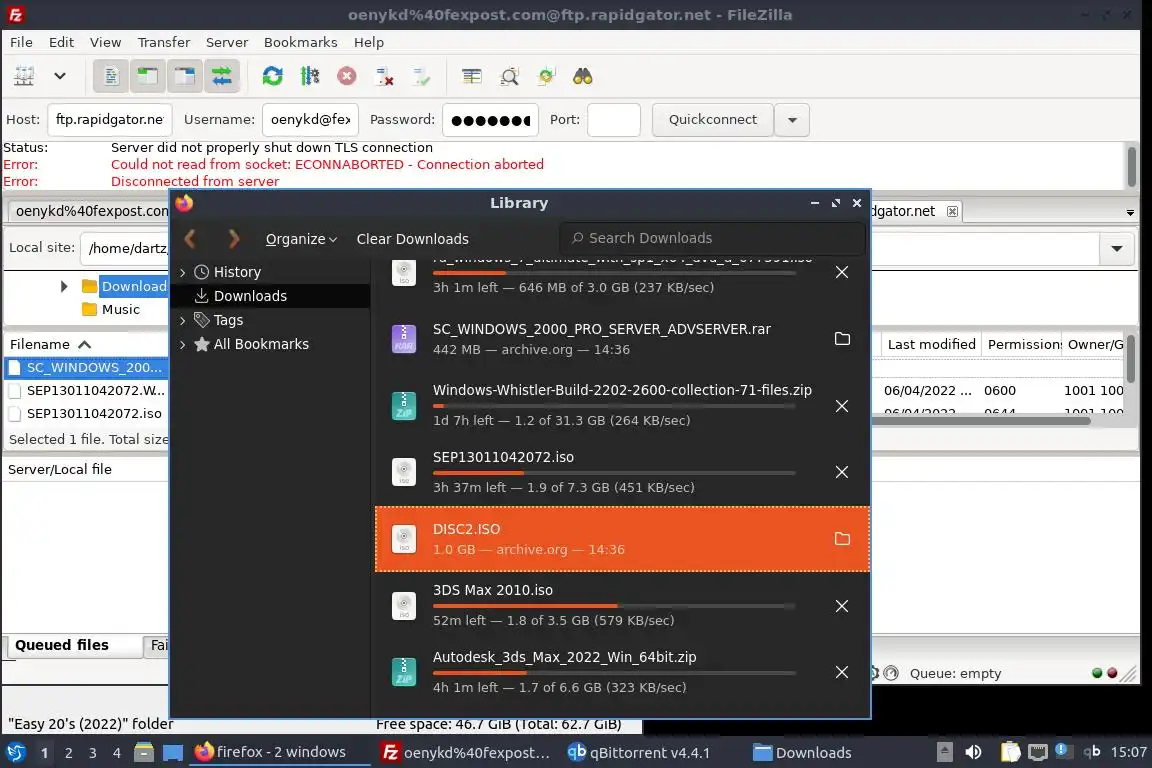
Task: Switch to Queued files tab
Action: (x=73, y=645)
